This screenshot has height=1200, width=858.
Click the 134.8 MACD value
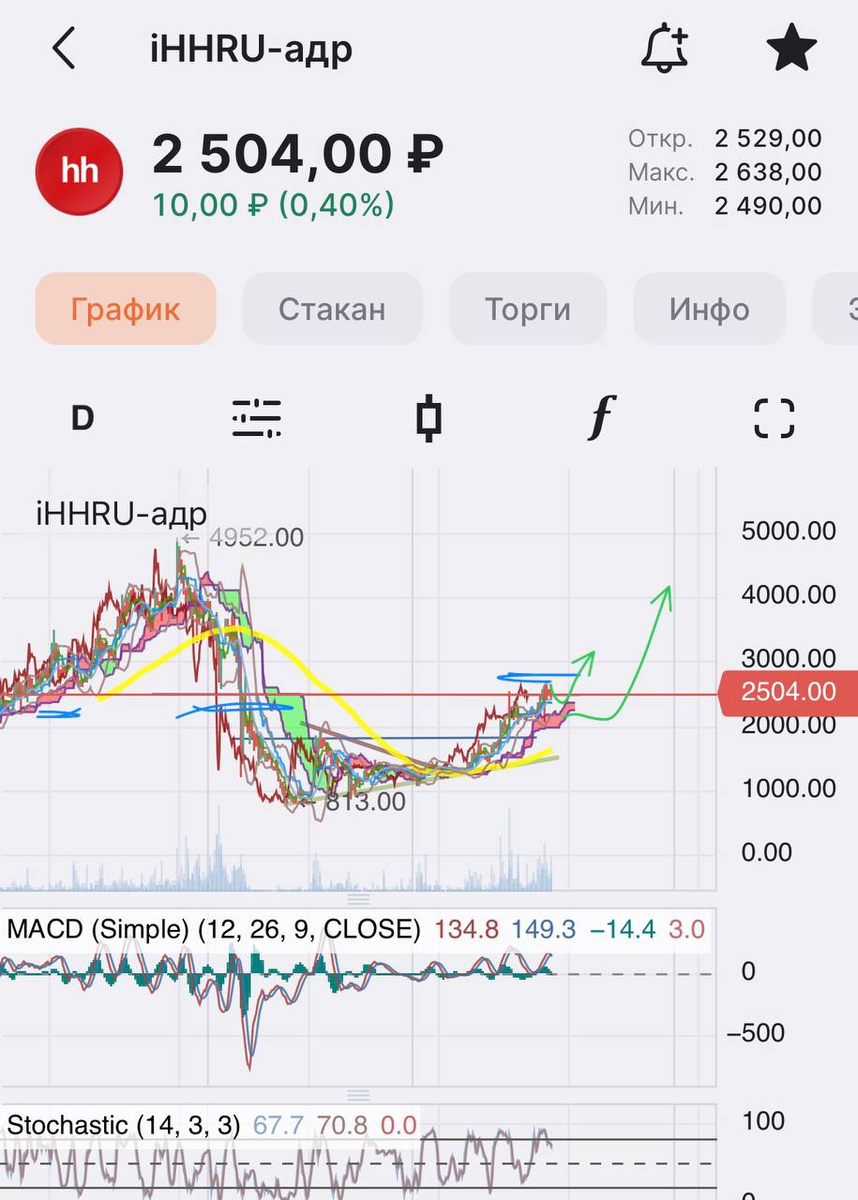pyautogui.click(x=467, y=929)
